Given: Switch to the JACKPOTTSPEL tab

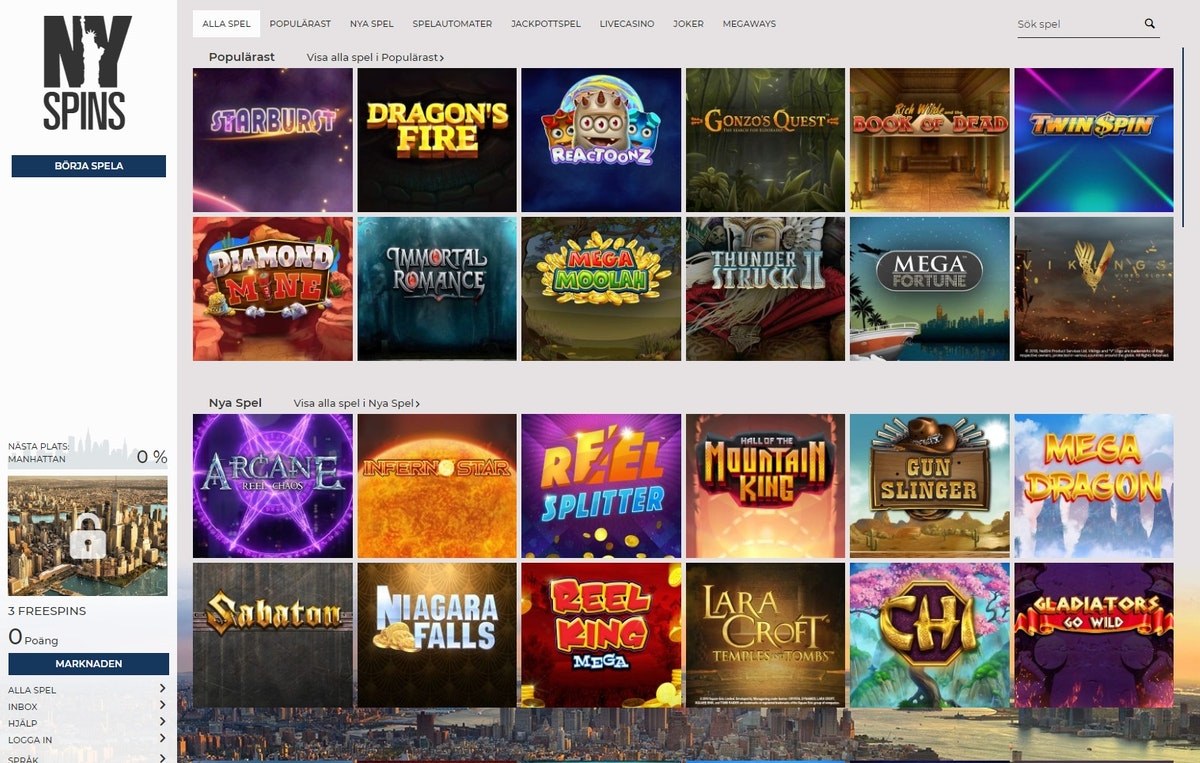Looking at the screenshot, I should [x=545, y=23].
